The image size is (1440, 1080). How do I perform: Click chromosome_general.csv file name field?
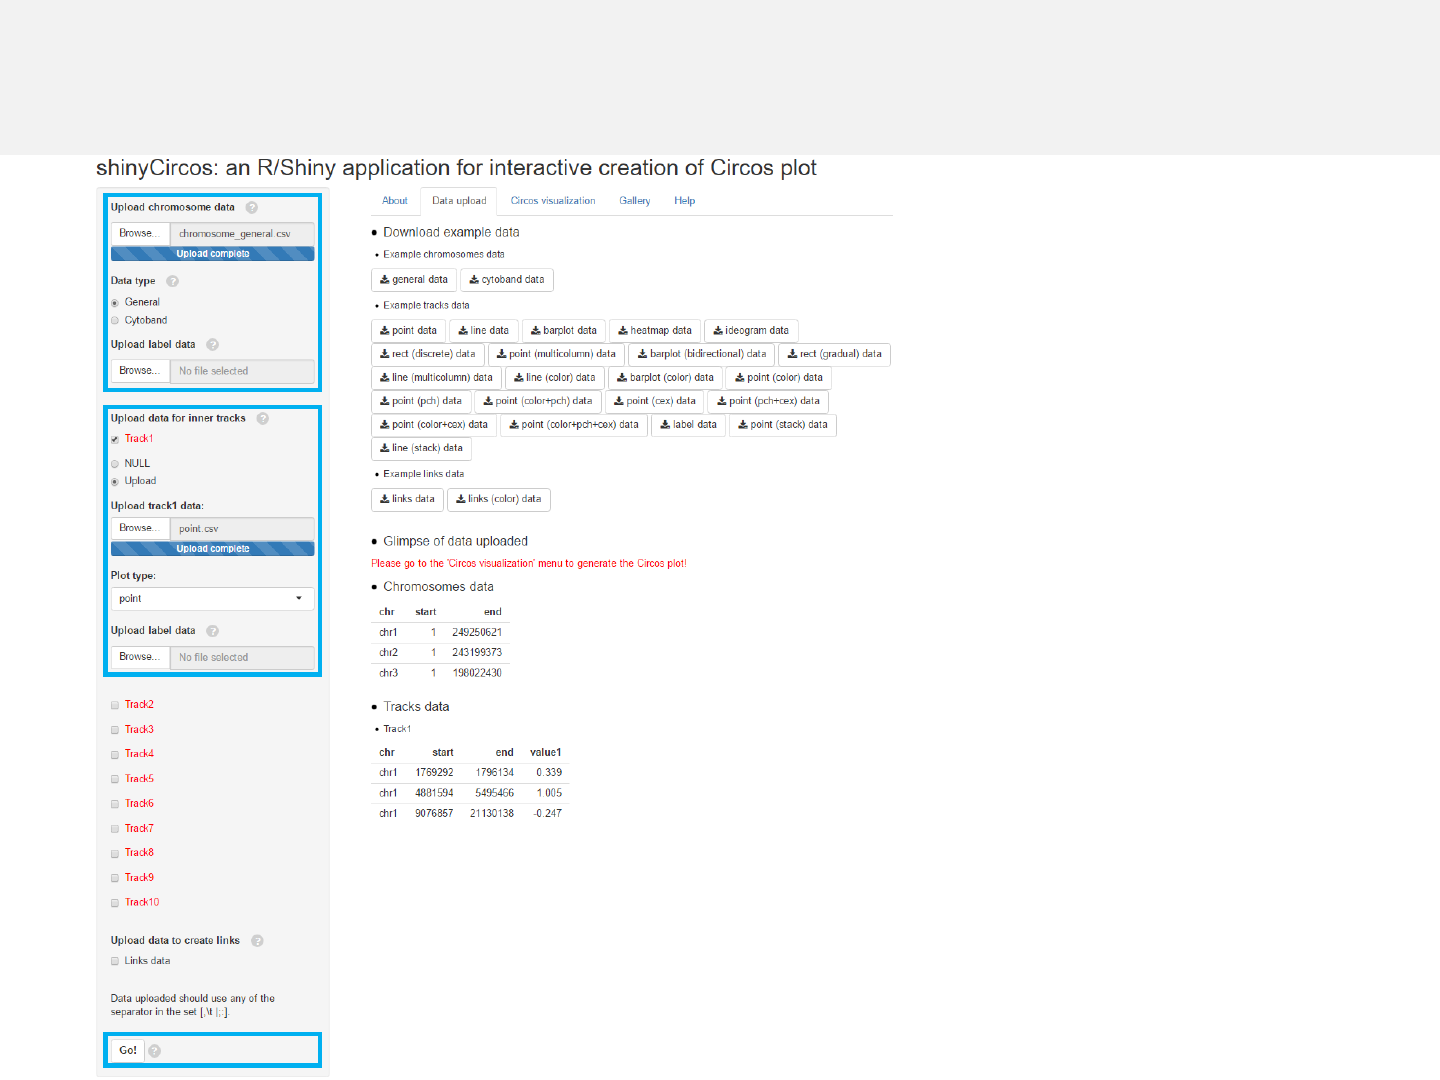pyautogui.click(x=242, y=234)
